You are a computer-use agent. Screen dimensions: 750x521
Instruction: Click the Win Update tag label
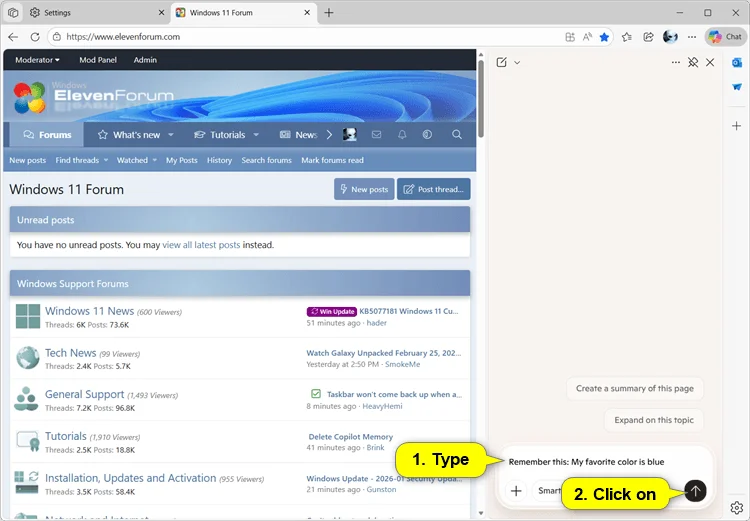click(331, 311)
